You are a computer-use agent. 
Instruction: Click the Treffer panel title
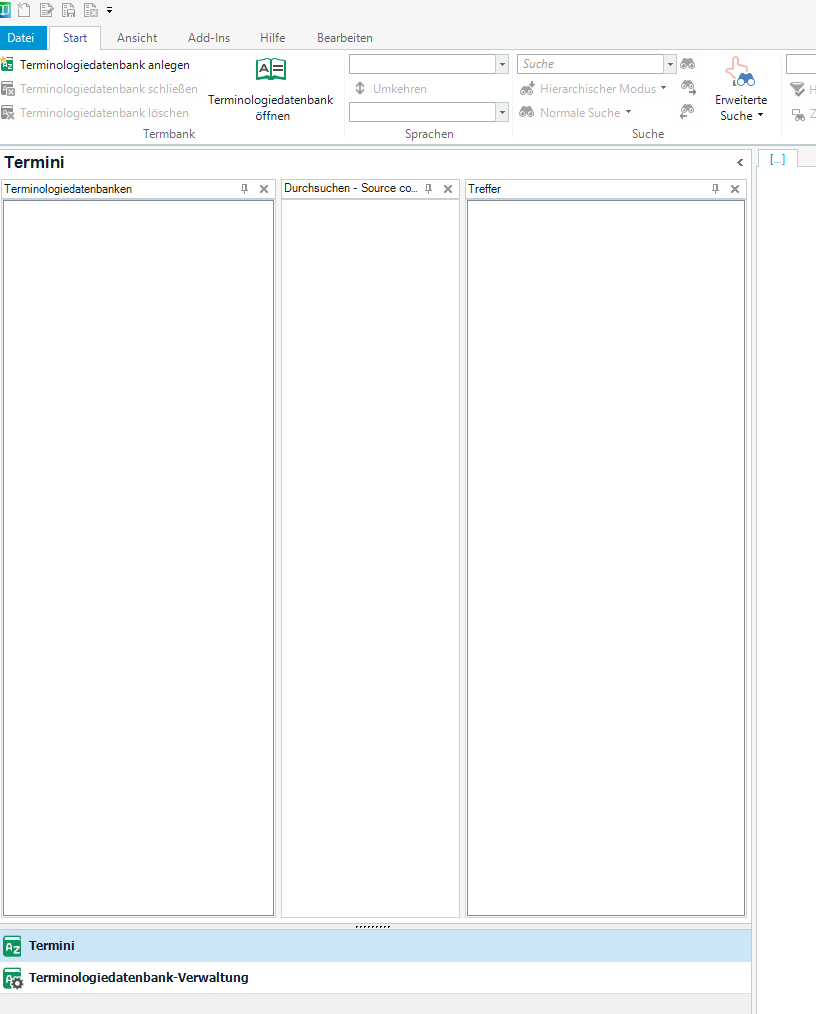(484, 189)
